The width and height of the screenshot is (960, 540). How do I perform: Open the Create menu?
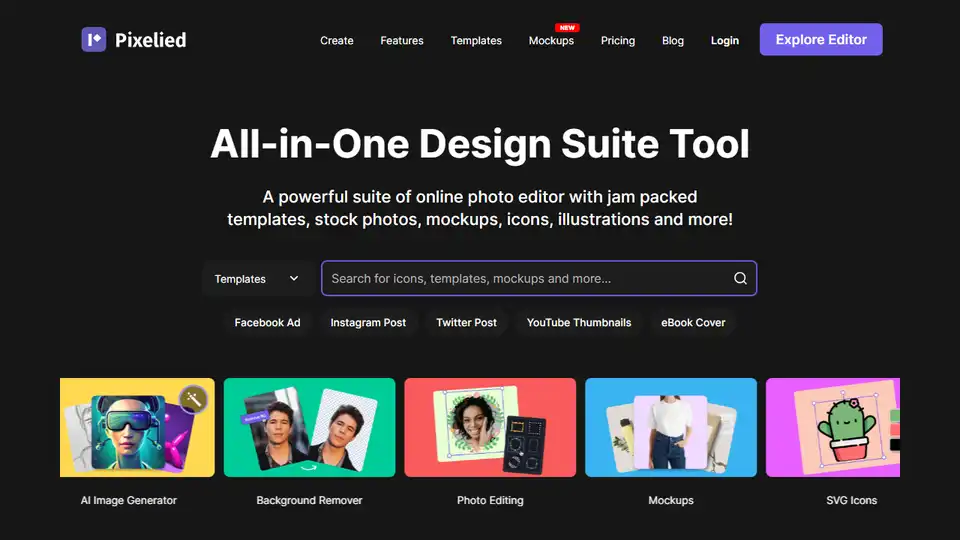point(336,41)
